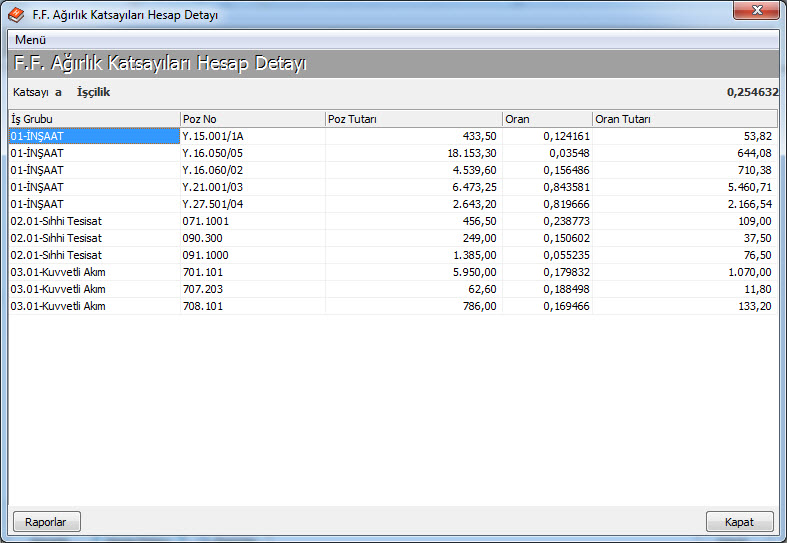Click the Poz No column header
The width and height of the screenshot is (787, 543).
252,119
